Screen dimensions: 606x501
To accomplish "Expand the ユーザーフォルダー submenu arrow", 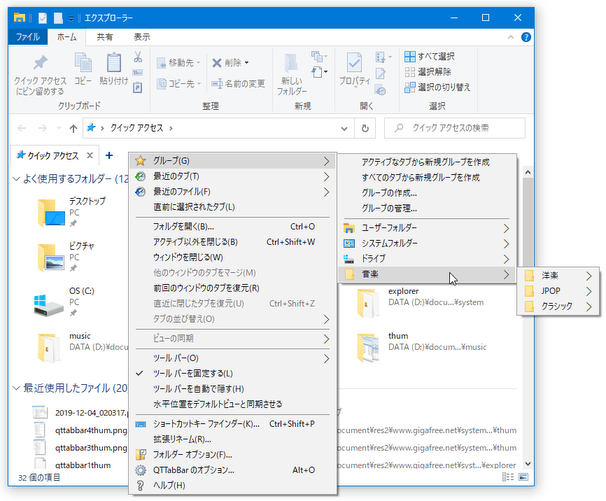I will pos(506,228).
